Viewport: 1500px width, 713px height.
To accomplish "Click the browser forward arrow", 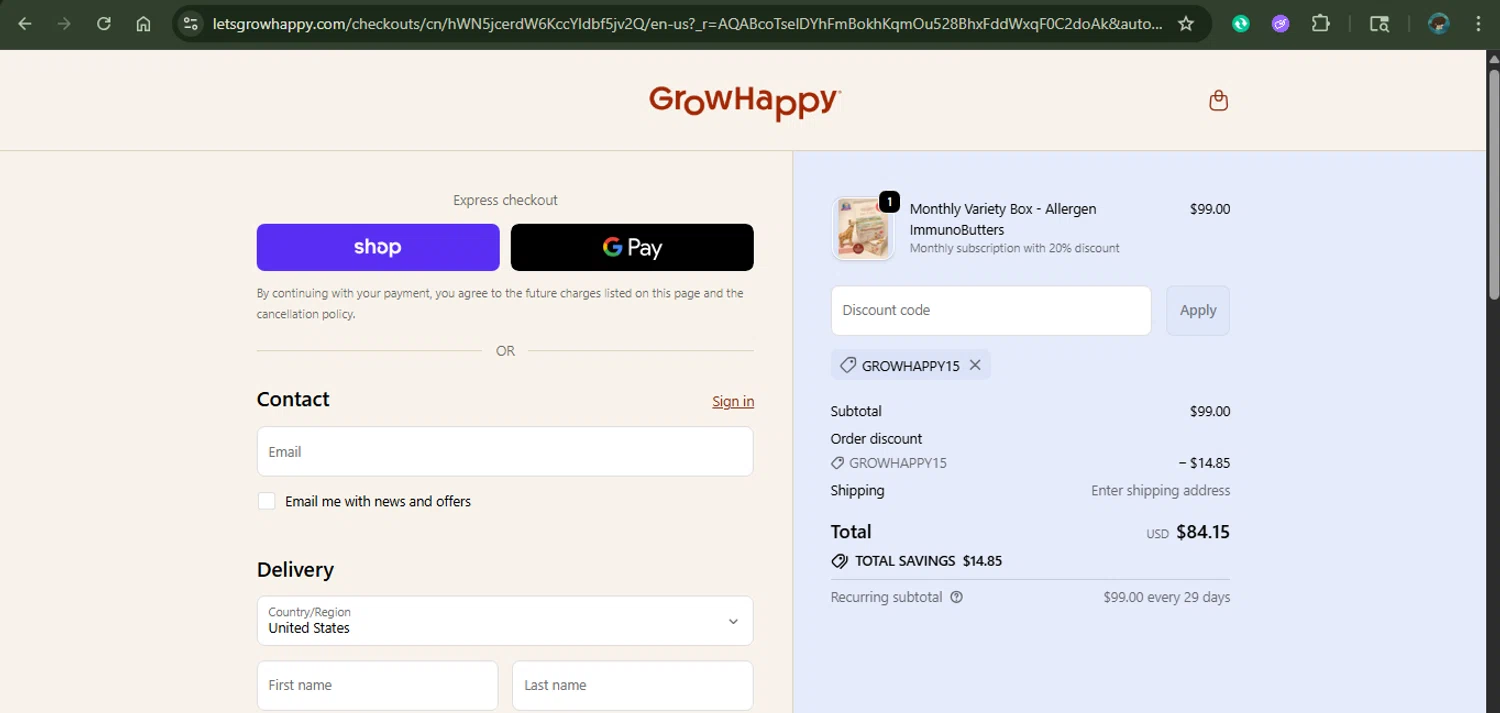I will pos(64,24).
